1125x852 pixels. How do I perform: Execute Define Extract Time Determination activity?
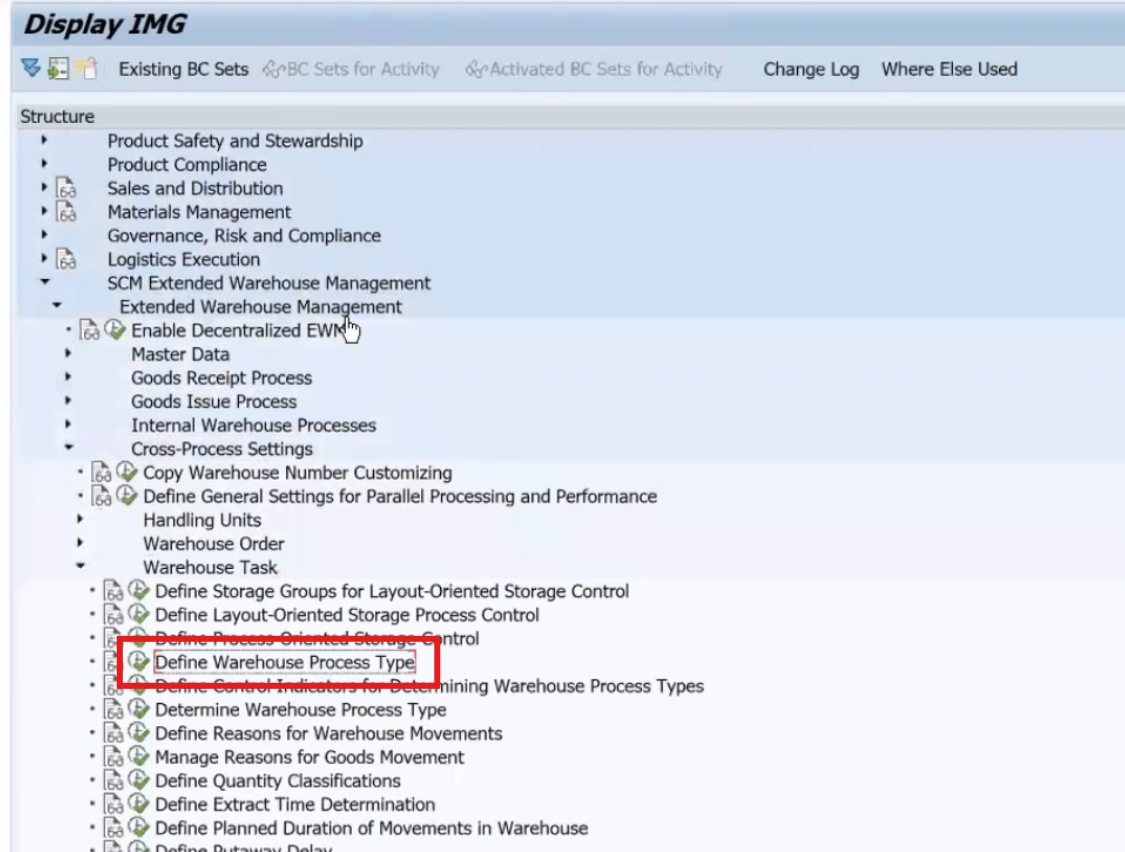tap(138, 804)
